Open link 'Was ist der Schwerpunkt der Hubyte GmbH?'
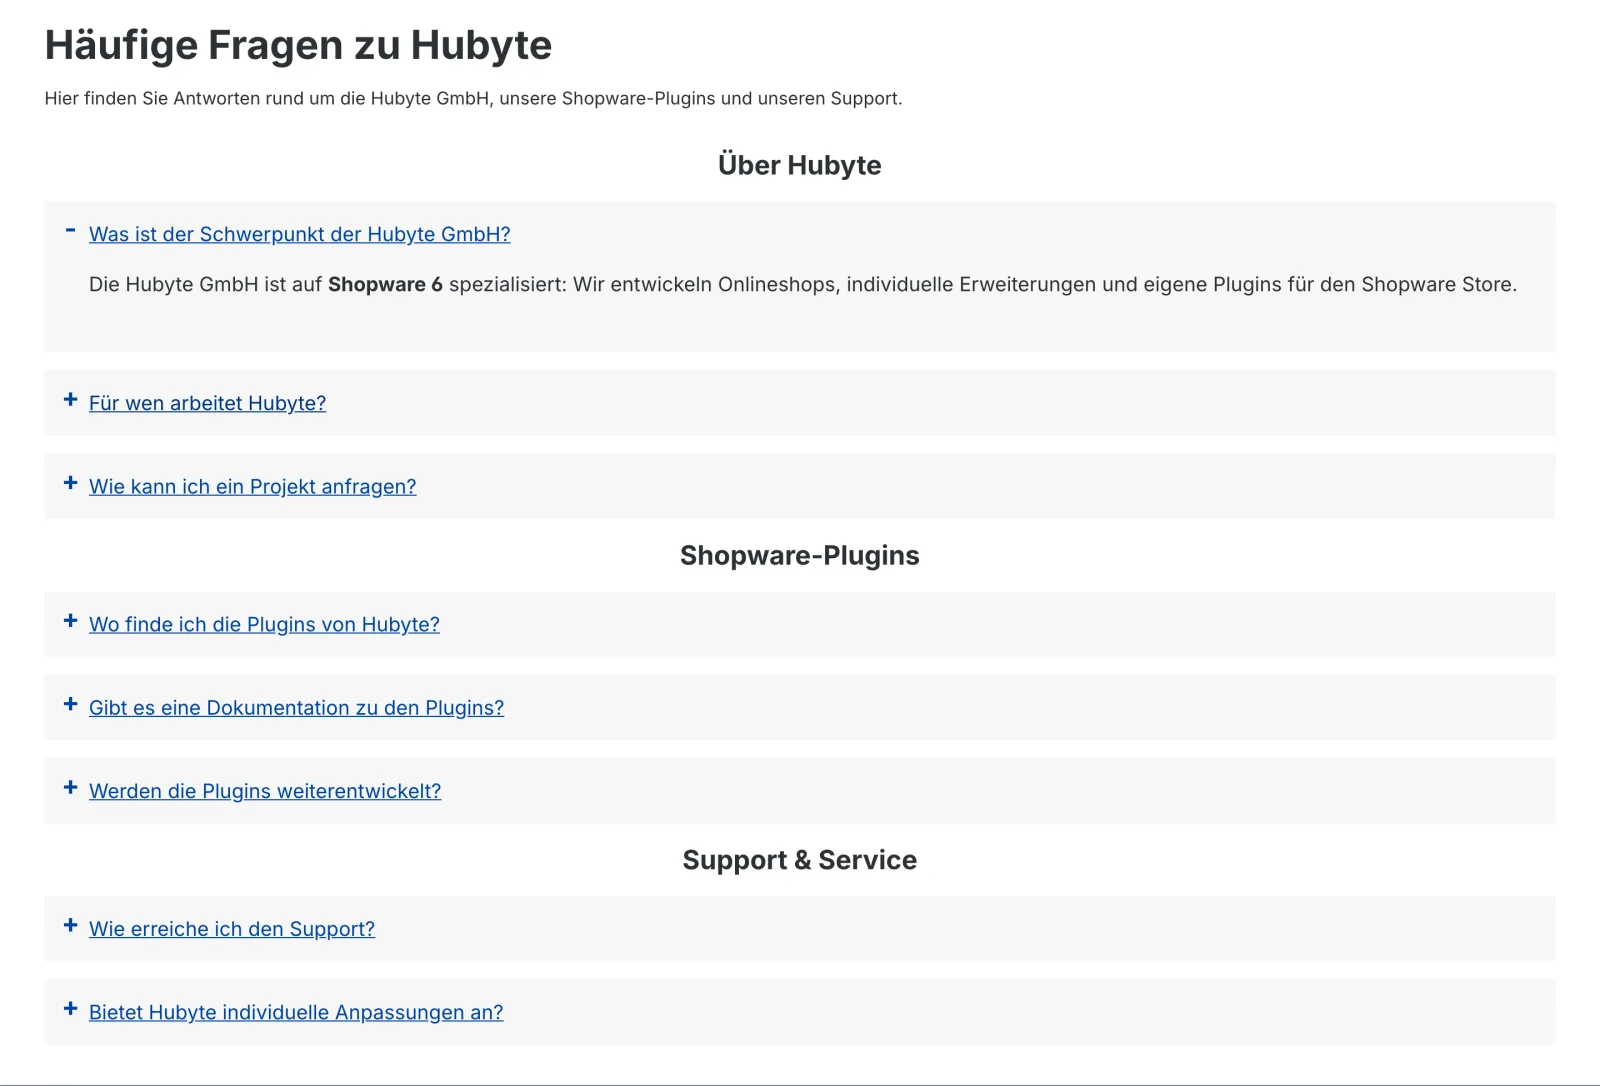 (300, 234)
